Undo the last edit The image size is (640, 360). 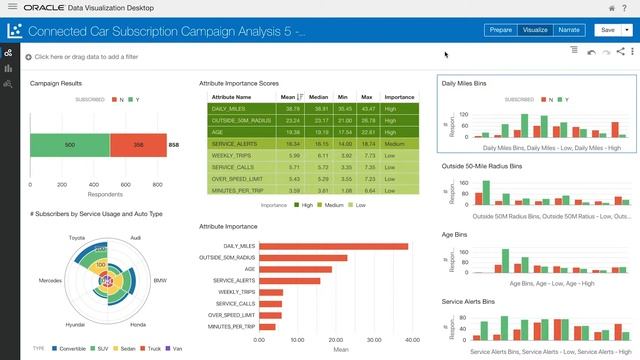point(591,52)
